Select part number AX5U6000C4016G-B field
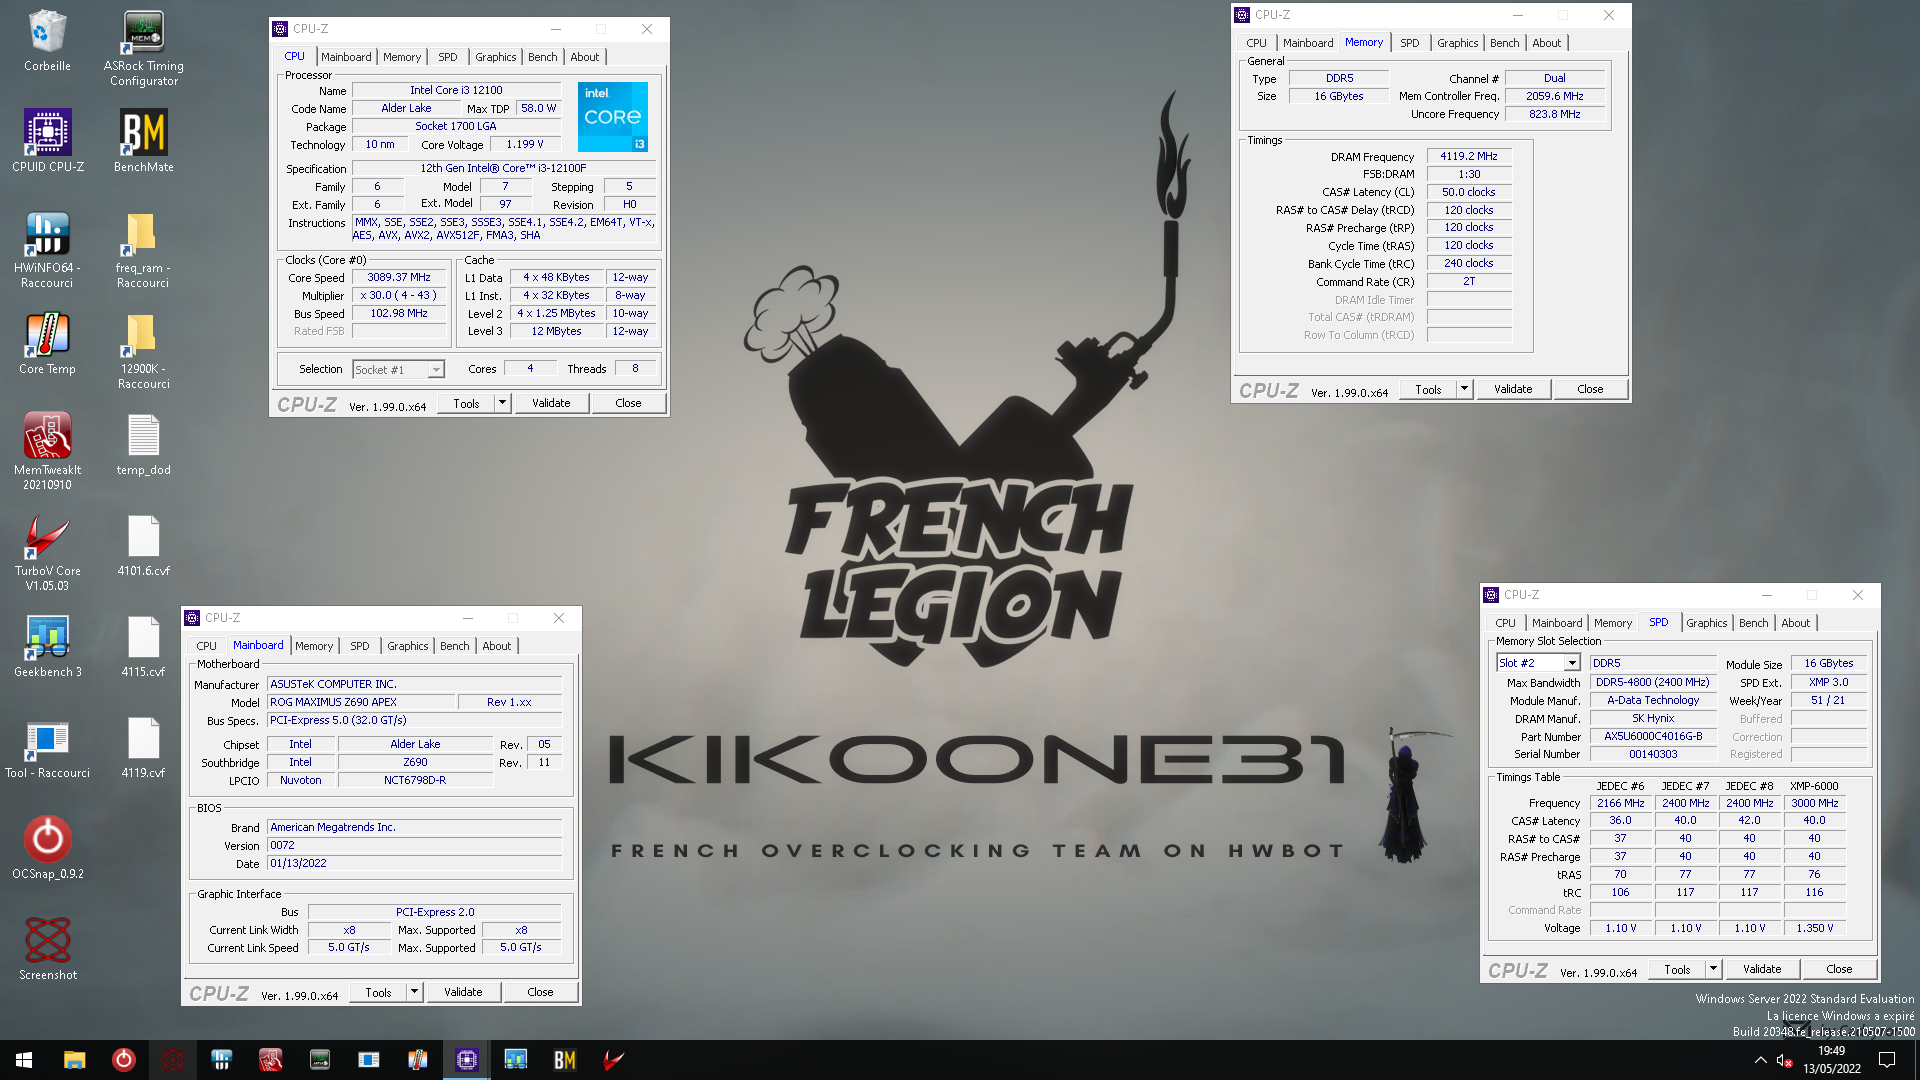This screenshot has width=1920, height=1080. point(1653,736)
